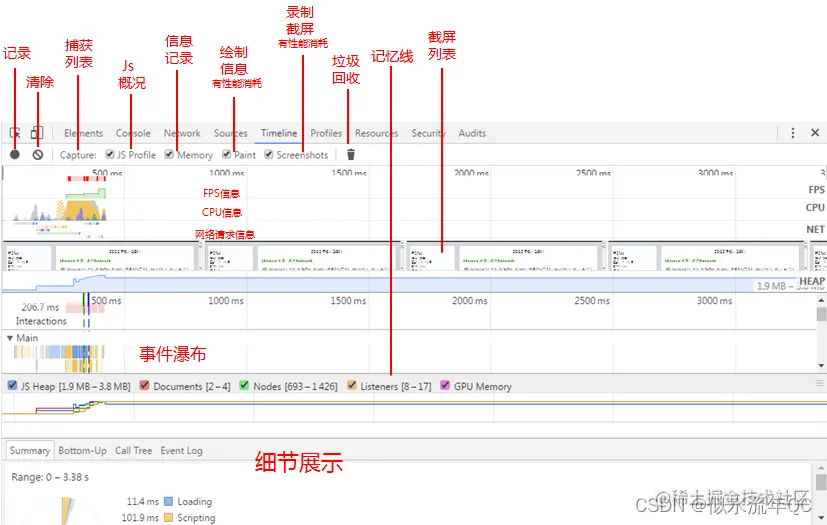Viewport: 827px width, 525px height.
Task: Click the flame chart in Main thread
Action: (59, 359)
